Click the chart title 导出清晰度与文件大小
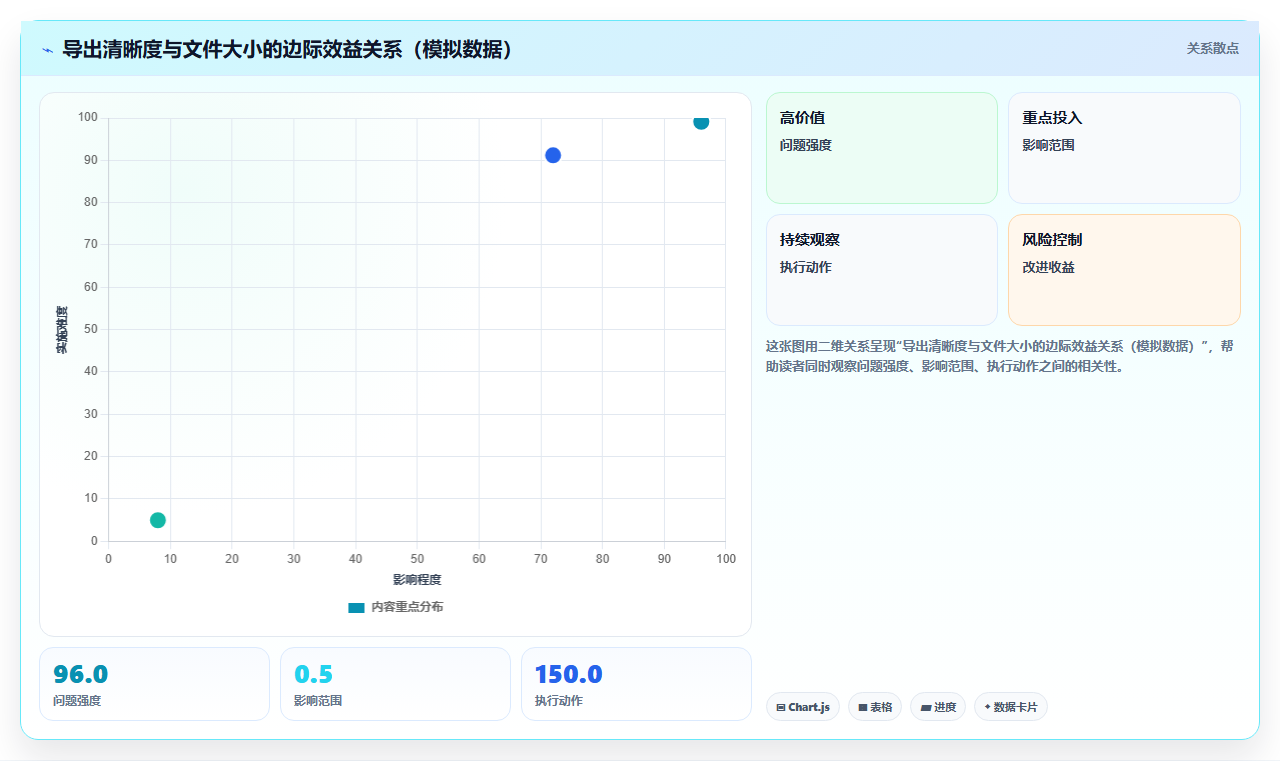1280x761 pixels. 288,49
